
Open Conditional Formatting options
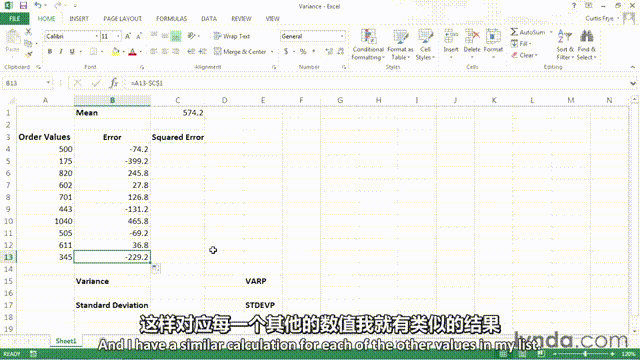coord(368,44)
